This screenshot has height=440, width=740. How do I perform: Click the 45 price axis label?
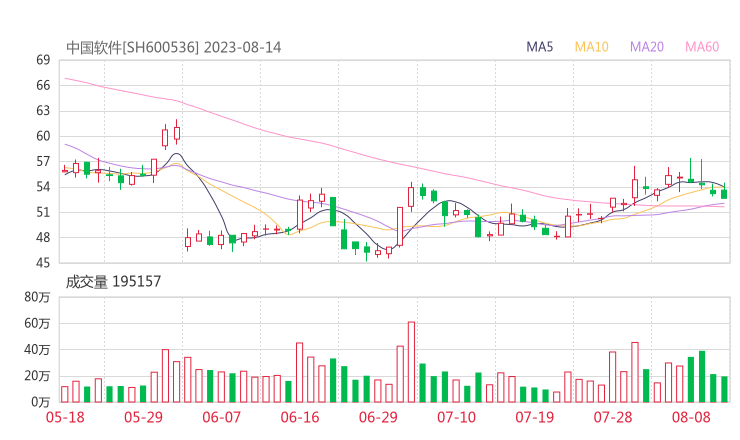click(x=43, y=262)
